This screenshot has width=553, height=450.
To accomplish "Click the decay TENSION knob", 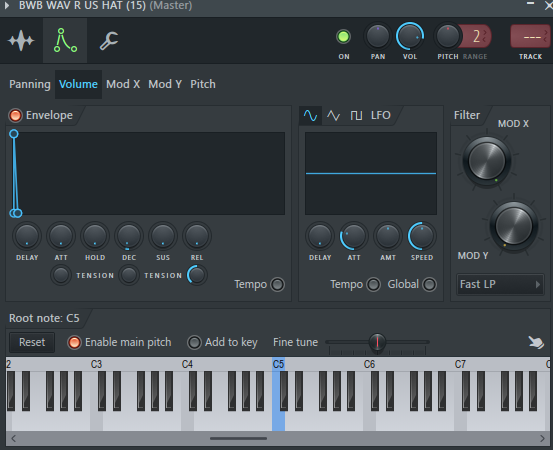I will (x=129, y=275).
